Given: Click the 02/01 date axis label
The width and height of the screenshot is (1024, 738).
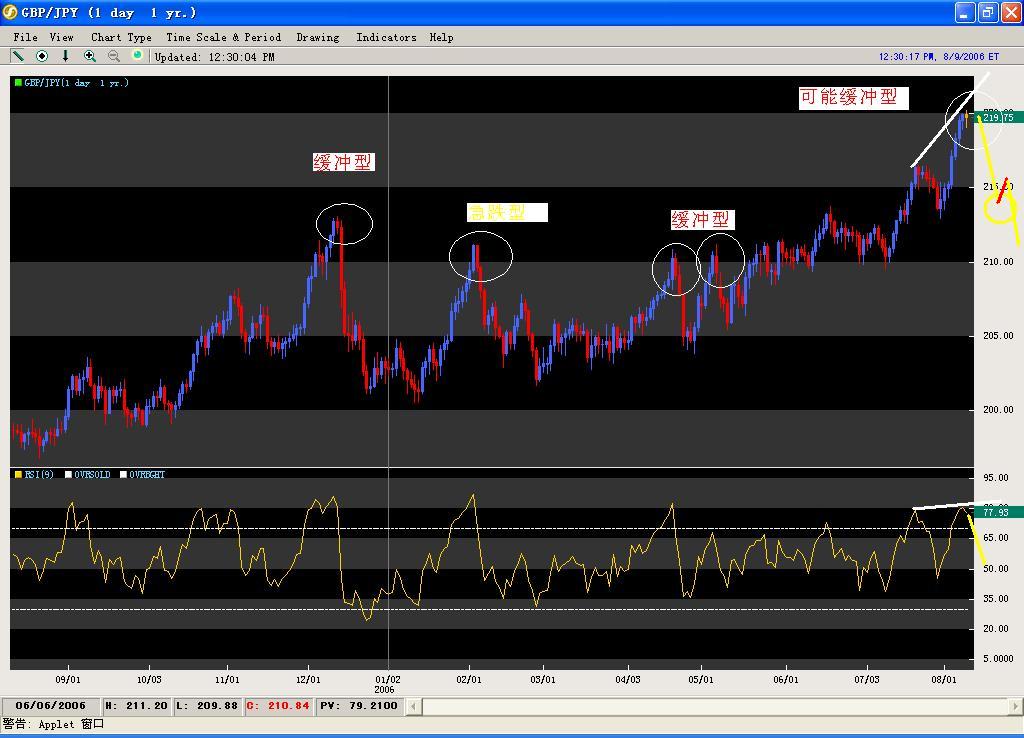Looking at the screenshot, I should 469,679.
